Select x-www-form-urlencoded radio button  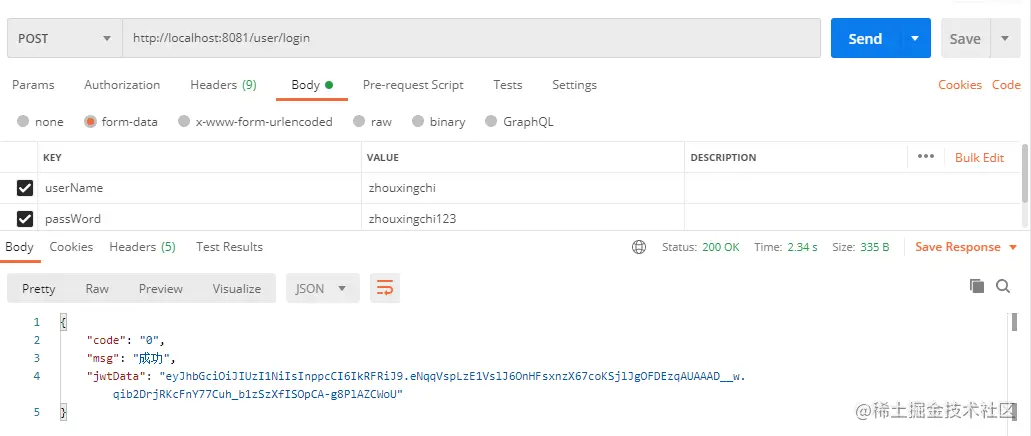(x=184, y=122)
